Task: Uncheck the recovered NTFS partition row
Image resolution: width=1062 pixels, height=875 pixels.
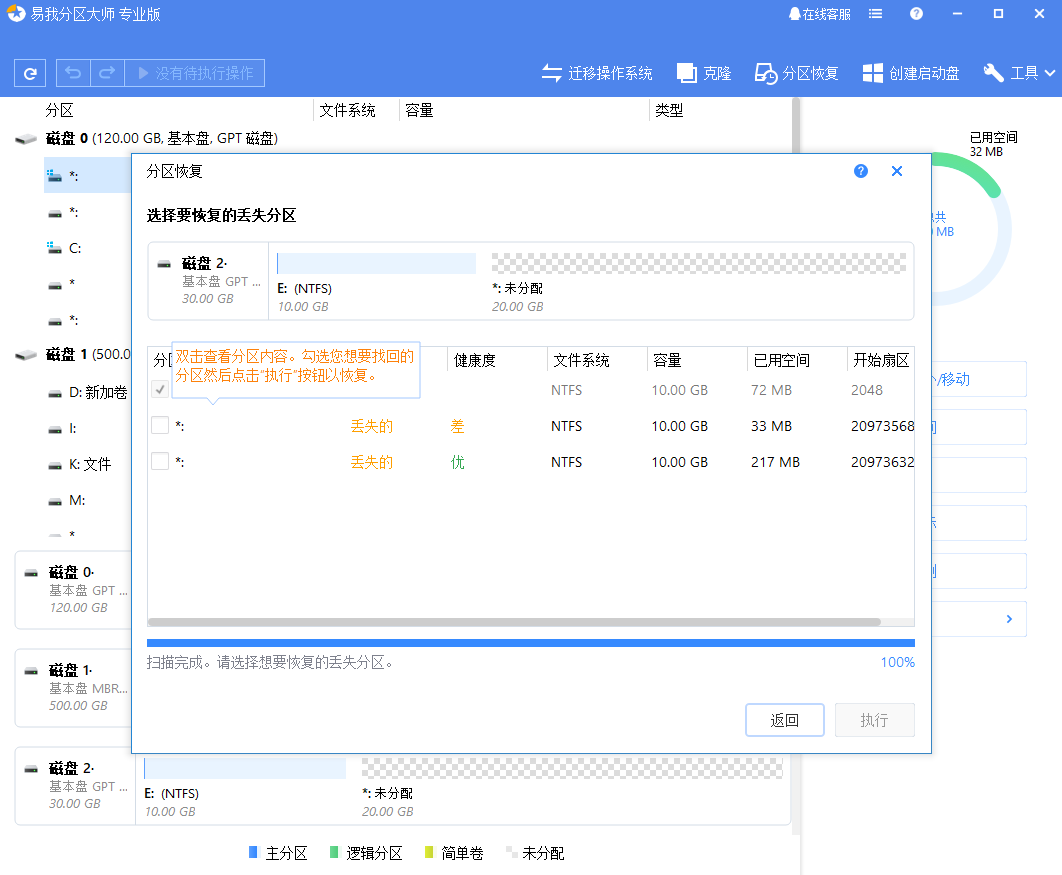Action: click(x=160, y=389)
